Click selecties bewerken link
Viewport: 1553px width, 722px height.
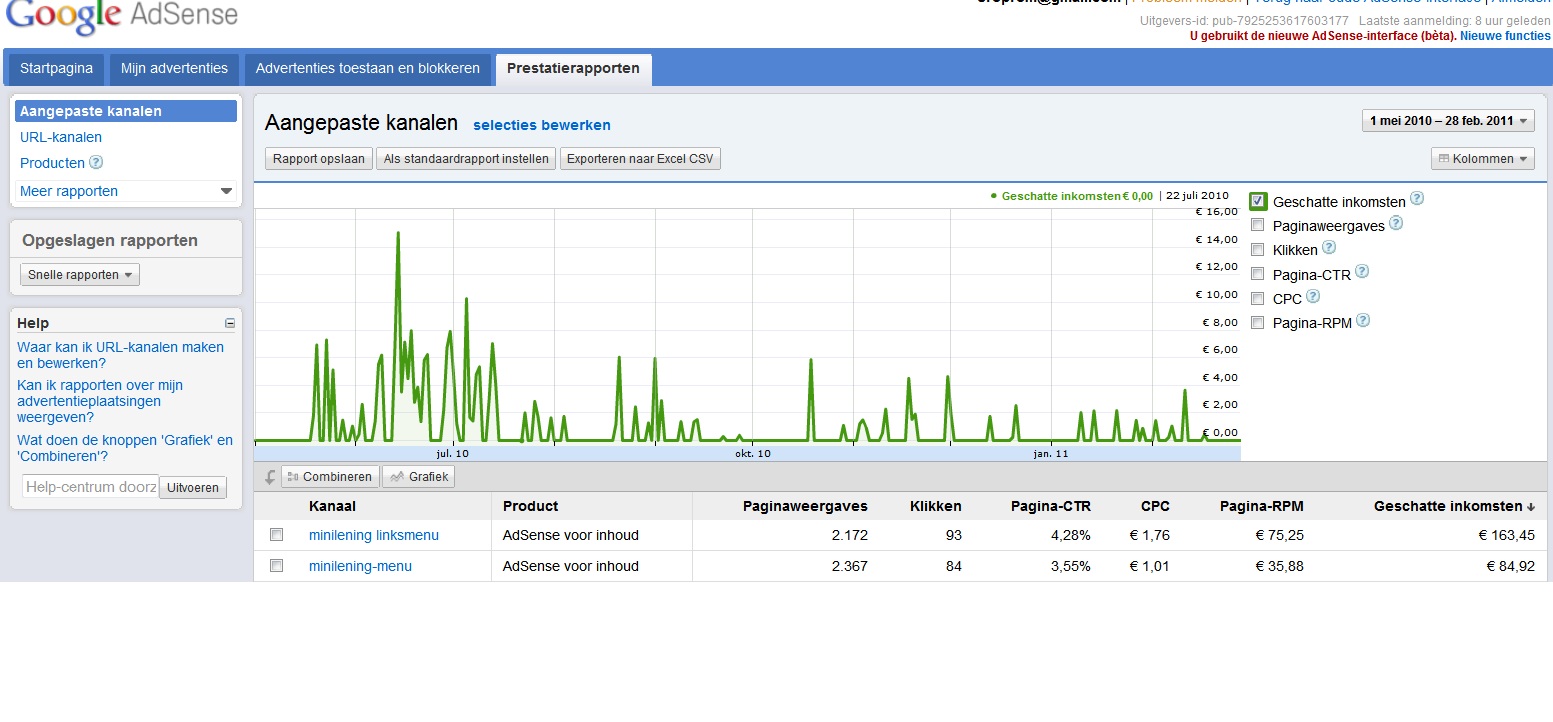tap(542, 125)
